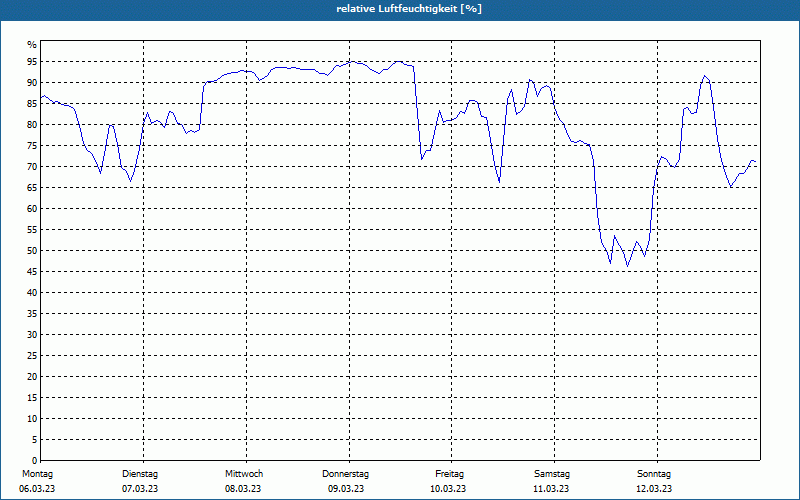Click the 65 value on the y-axis
The height and width of the screenshot is (500, 800).
tap(32, 188)
